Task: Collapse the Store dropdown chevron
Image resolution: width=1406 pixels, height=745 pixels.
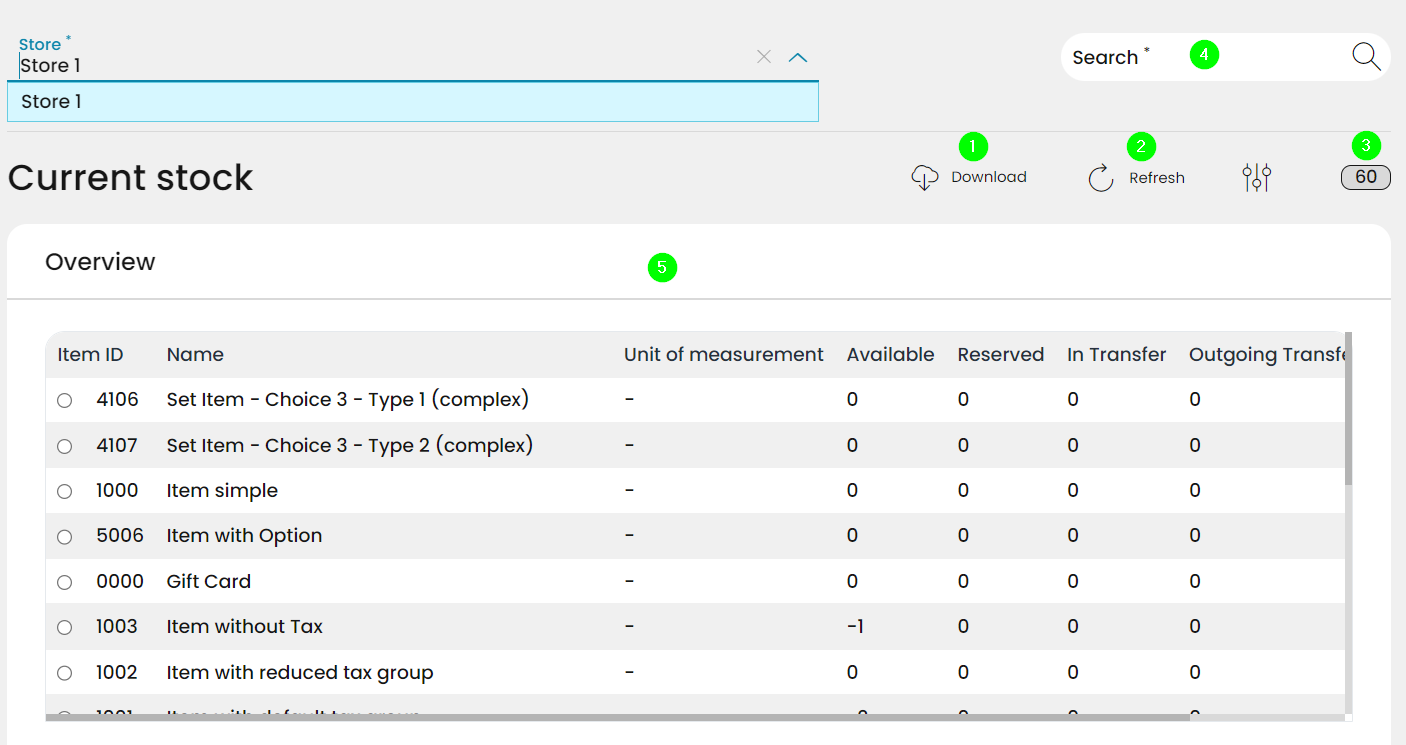Action: 797,57
